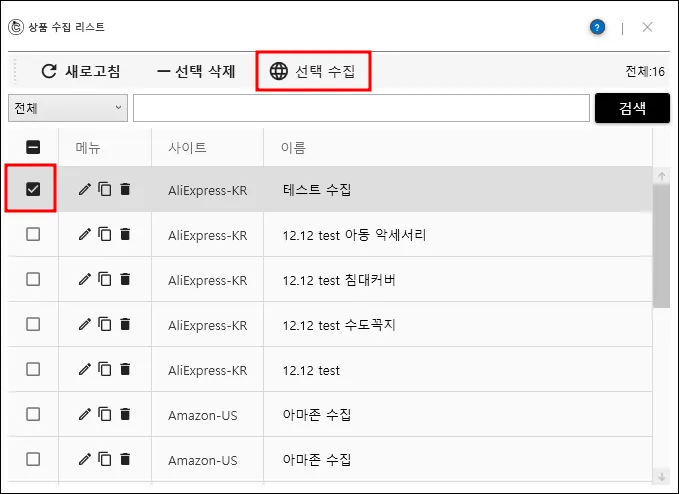Image resolution: width=679 pixels, height=494 pixels.
Task: Click AliExpress-KR in the 아동 악세서리 row
Action: [x=207, y=235]
